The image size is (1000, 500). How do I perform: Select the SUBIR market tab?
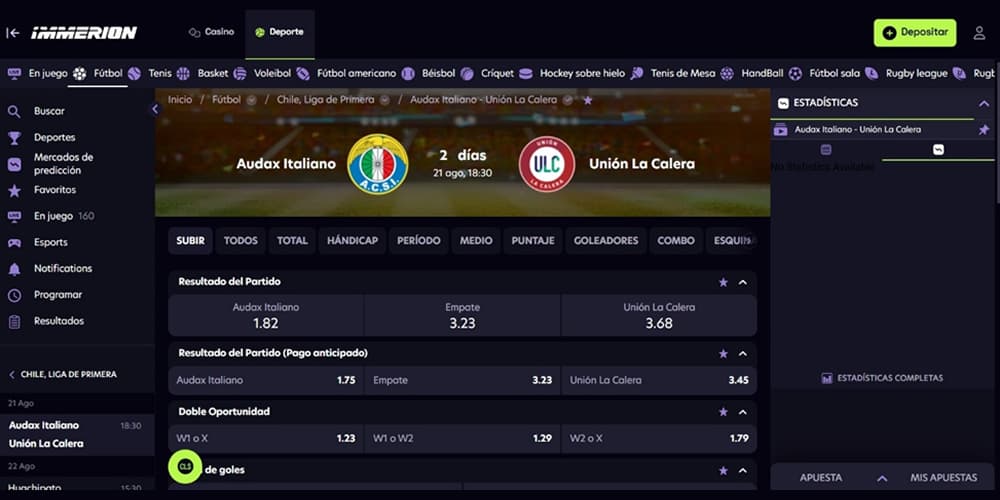pyautogui.click(x=191, y=240)
